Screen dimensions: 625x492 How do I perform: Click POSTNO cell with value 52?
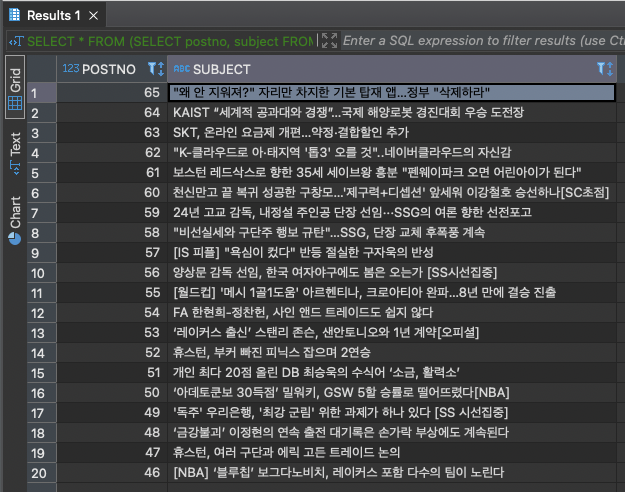pyautogui.click(x=112, y=352)
